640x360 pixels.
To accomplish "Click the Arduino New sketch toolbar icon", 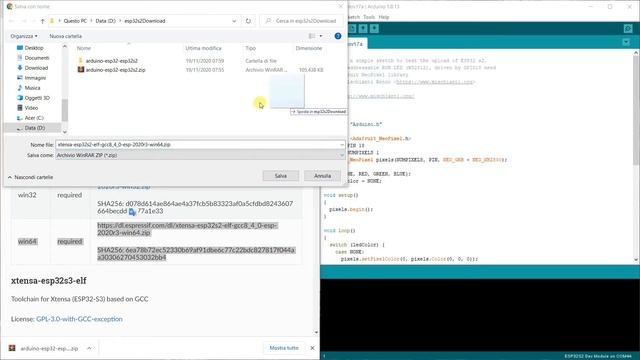I will [x=352, y=28].
